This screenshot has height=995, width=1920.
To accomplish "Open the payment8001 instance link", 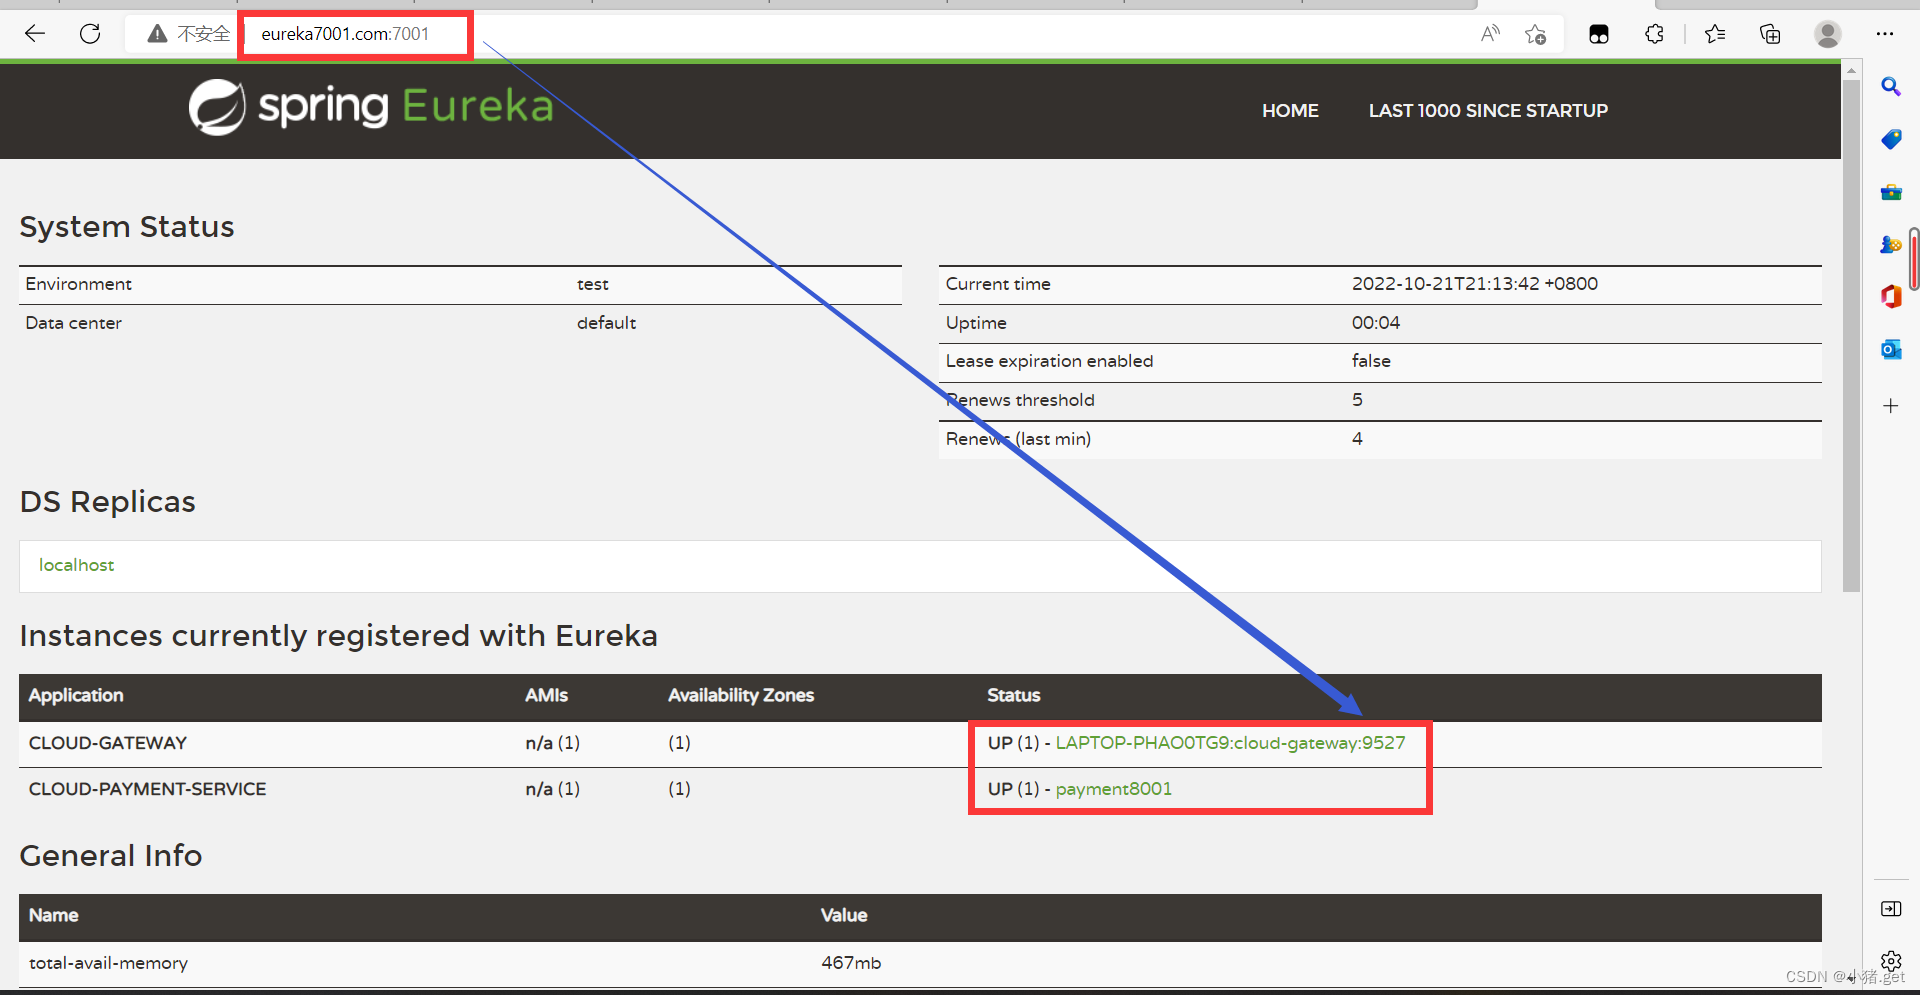I will [x=1114, y=789].
